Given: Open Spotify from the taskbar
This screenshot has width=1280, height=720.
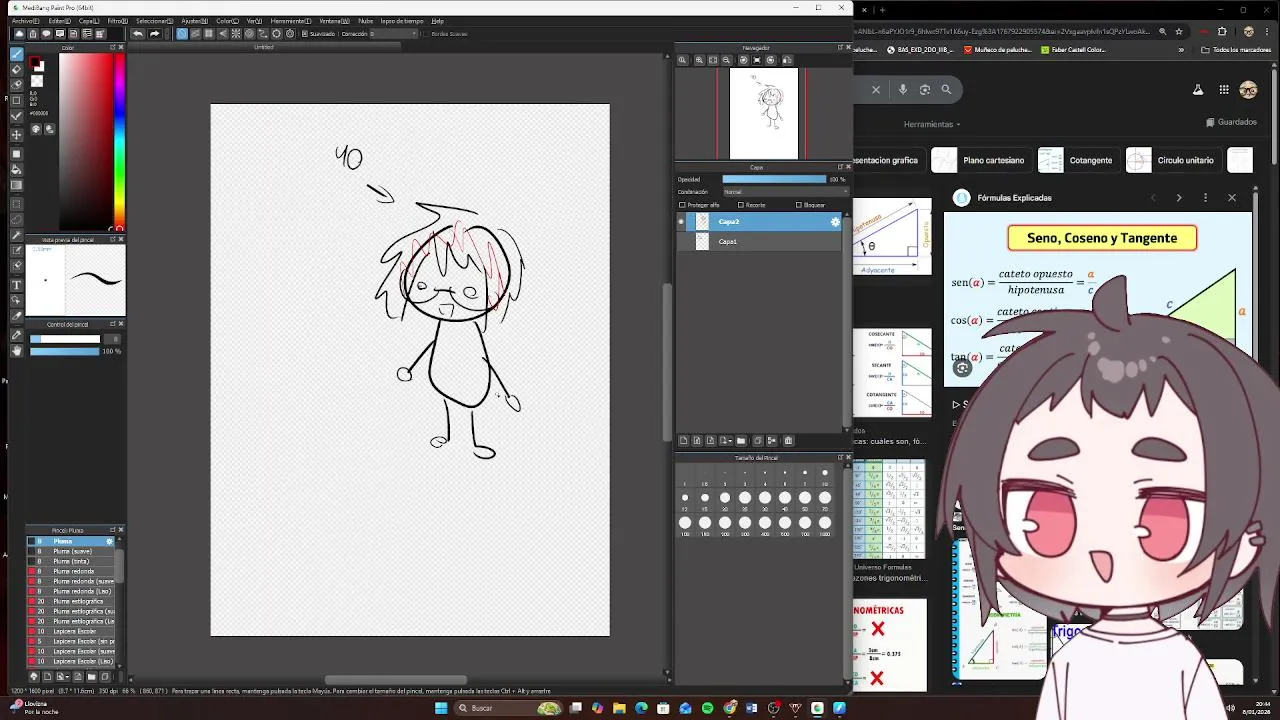Looking at the screenshot, I should pos(707,708).
